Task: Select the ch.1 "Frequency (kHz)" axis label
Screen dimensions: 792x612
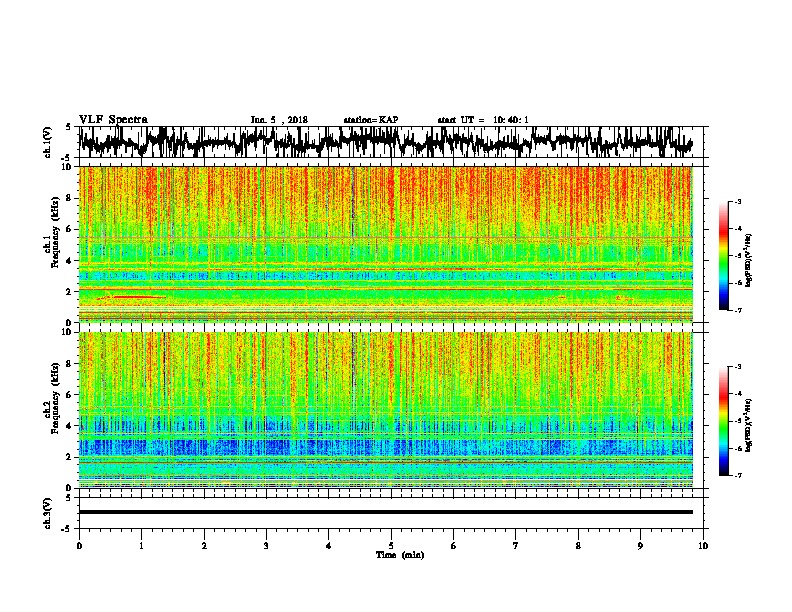Action: tap(55, 232)
